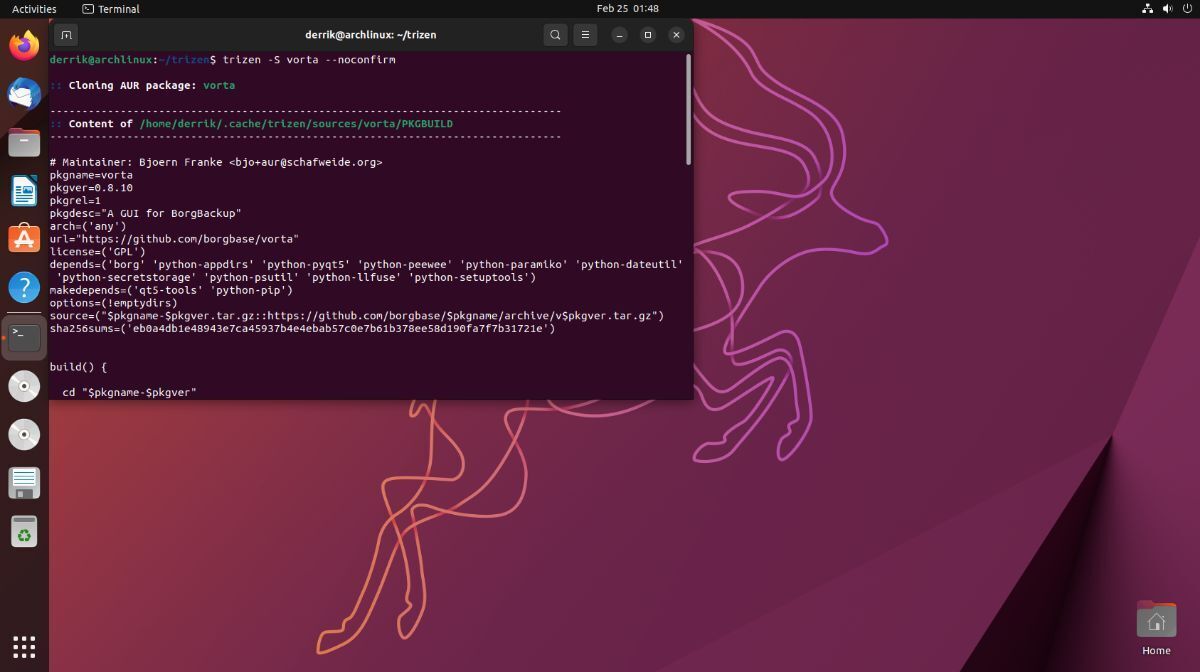Screen dimensions: 1200x672
Task: Open the Files manager dock icon
Action: [x=24, y=142]
